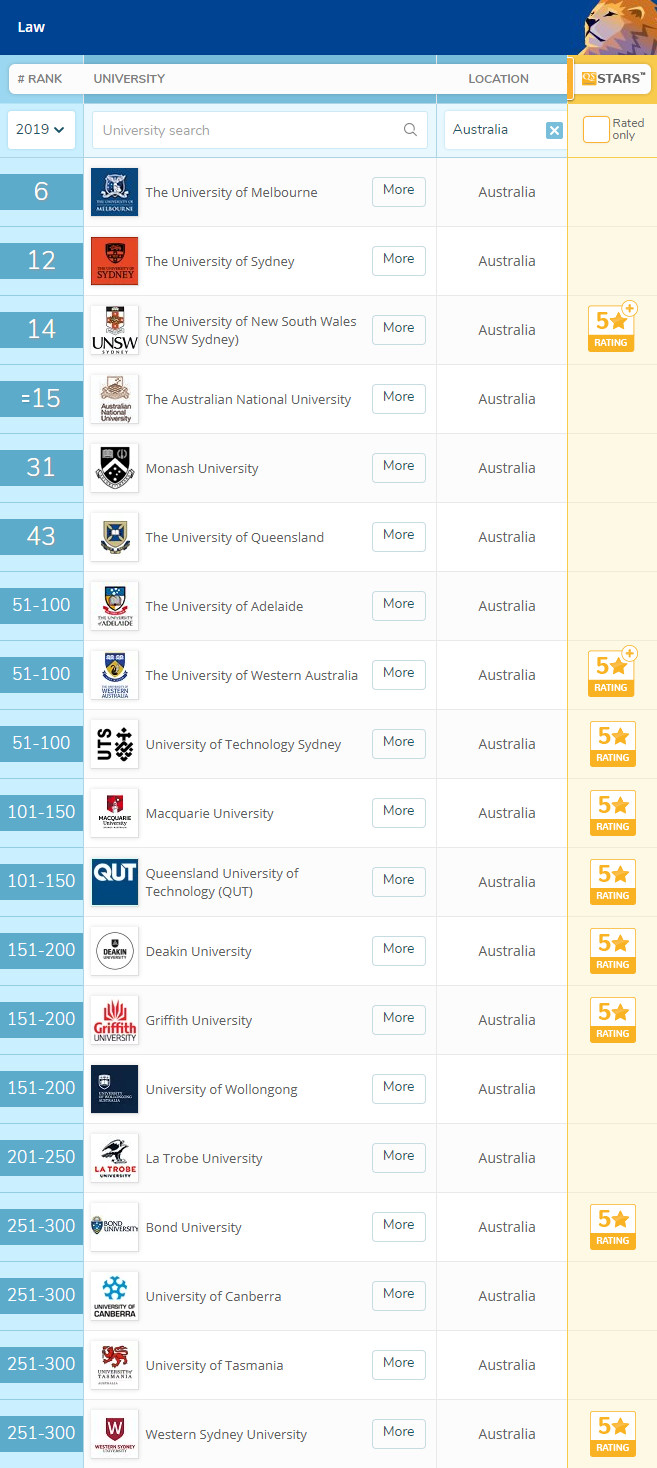Screen dimensions: 657x1468
Task: Open the Griffith University link
Action: pos(199,1021)
